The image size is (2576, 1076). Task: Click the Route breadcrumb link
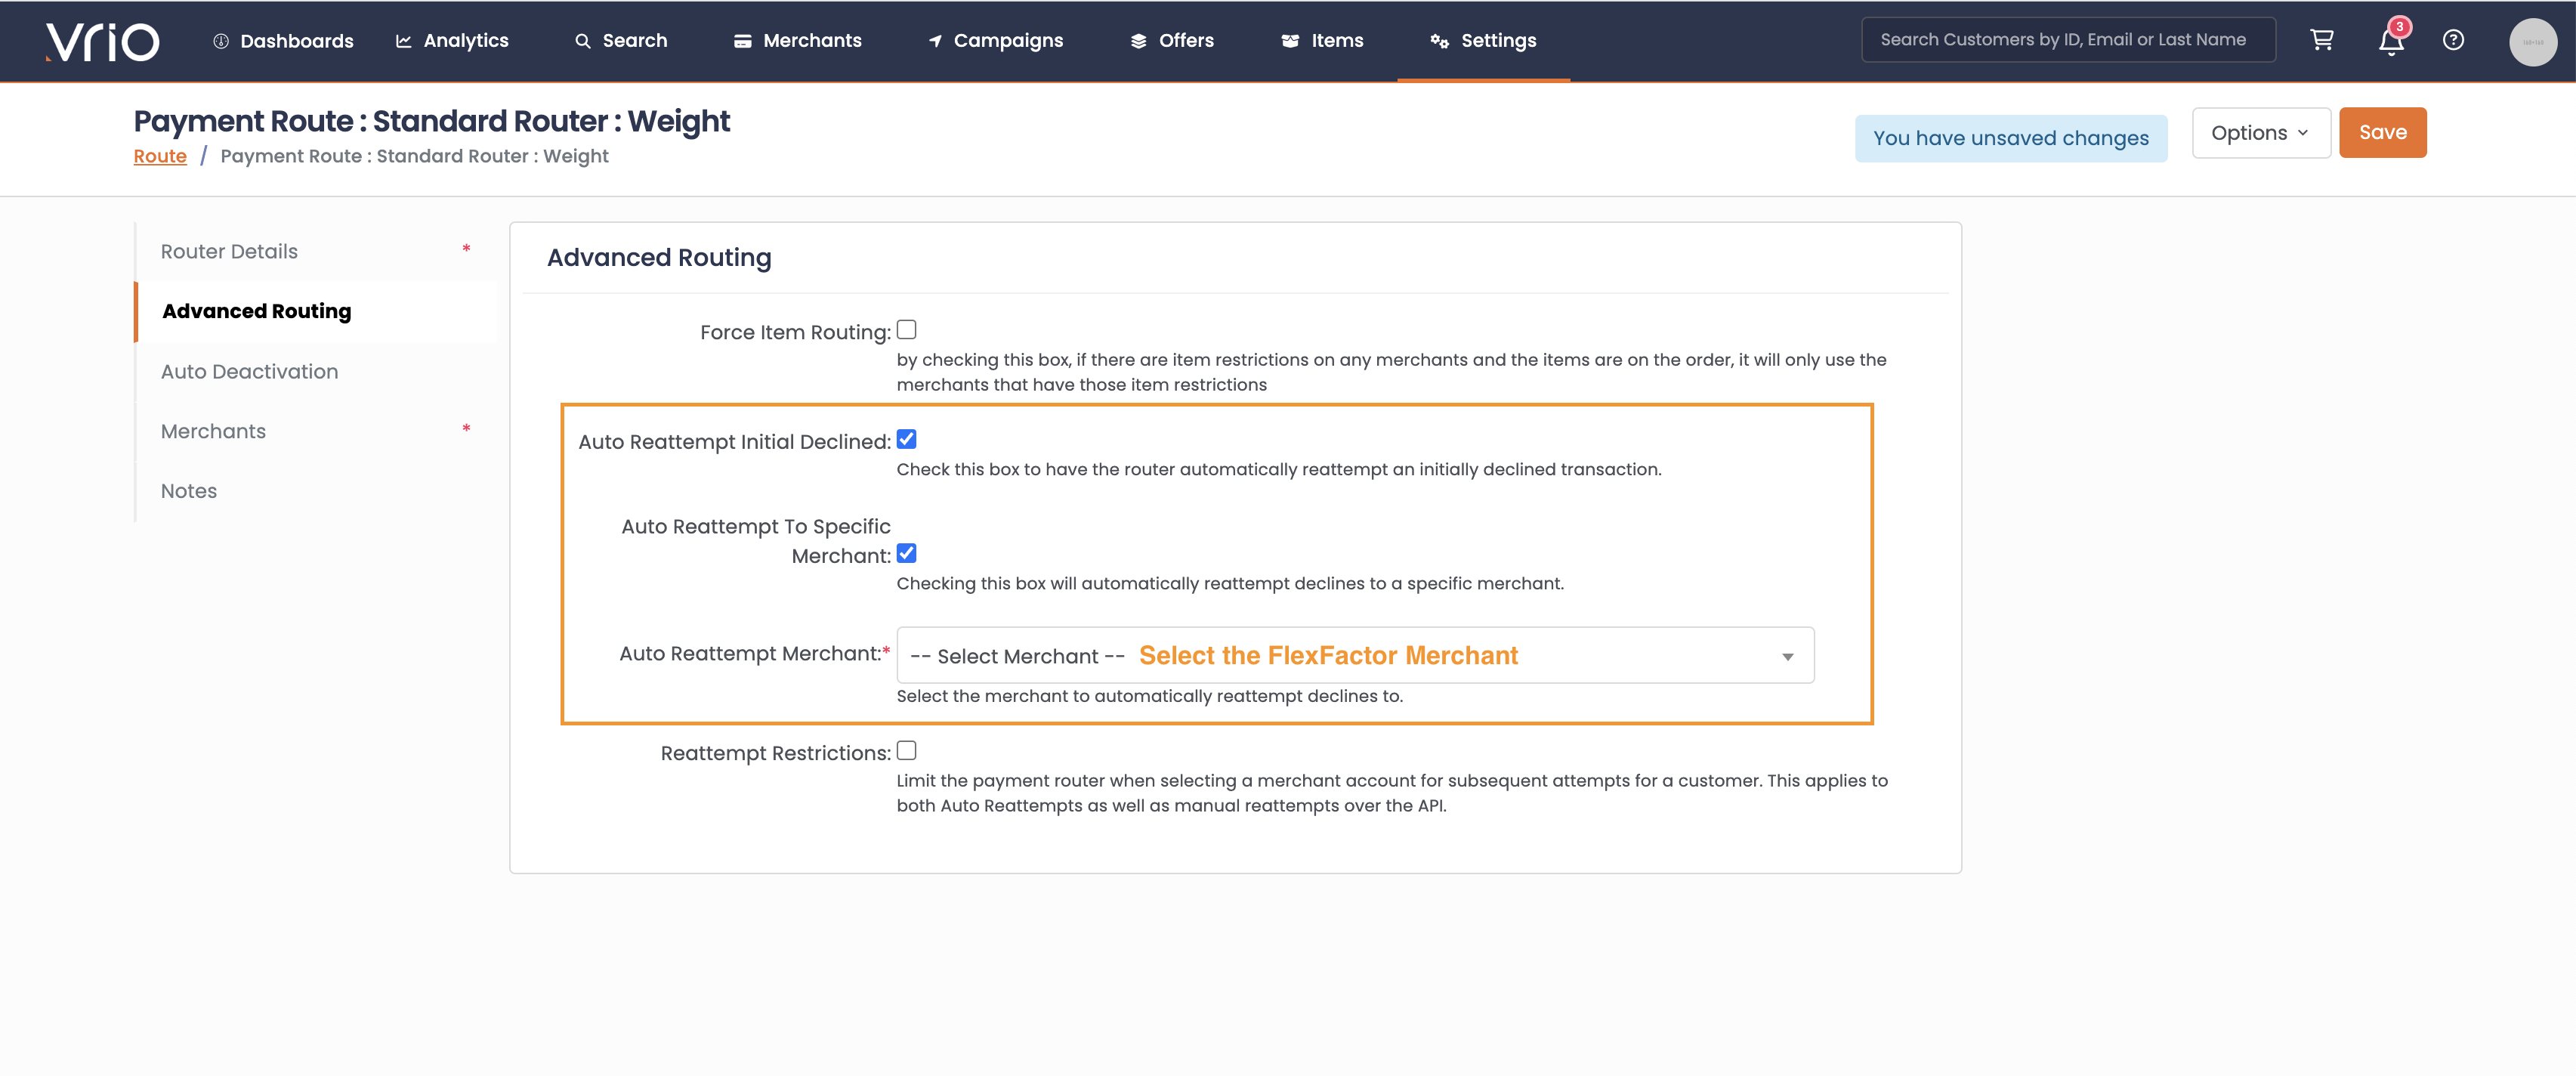(x=160, y=156)
